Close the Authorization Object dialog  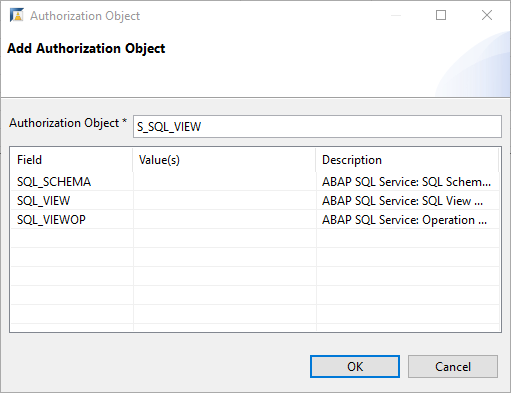(487, 15)
